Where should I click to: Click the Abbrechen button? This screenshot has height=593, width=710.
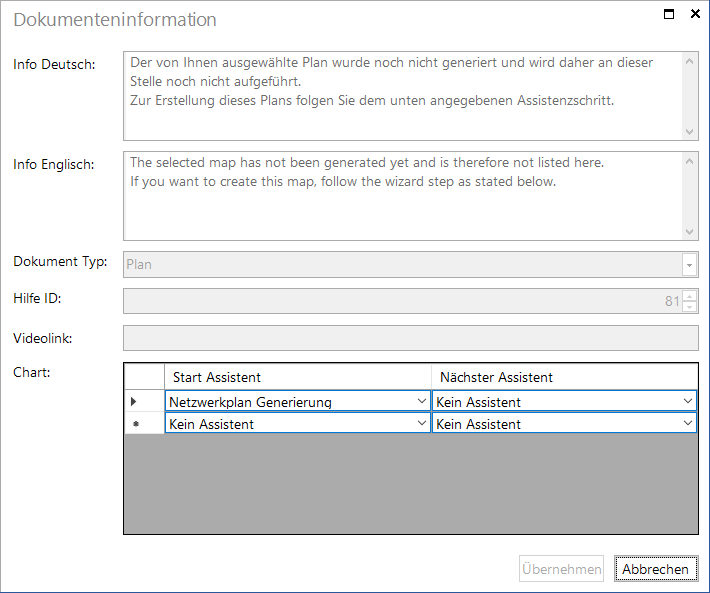(656, 569)
